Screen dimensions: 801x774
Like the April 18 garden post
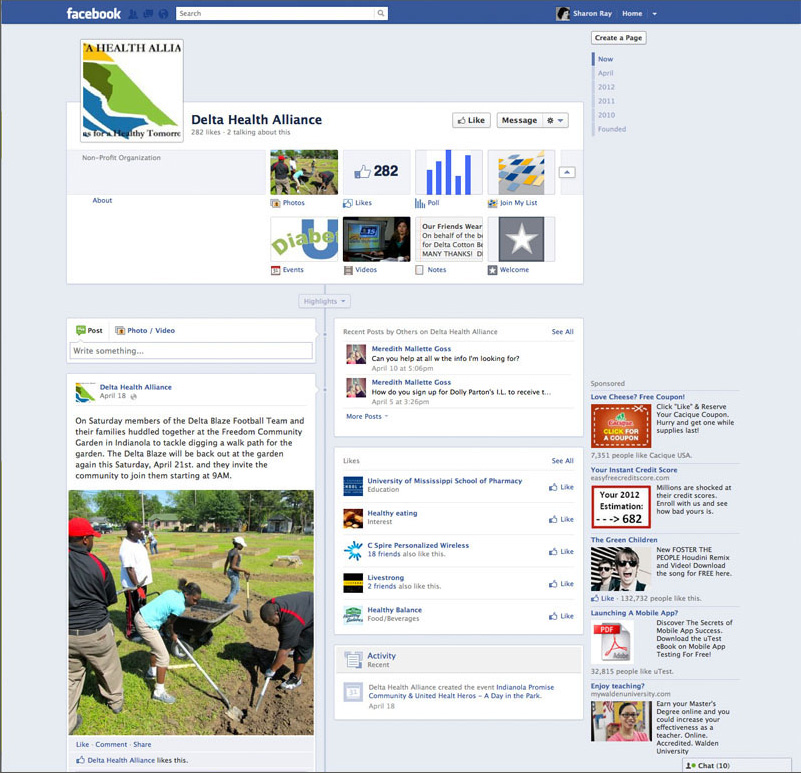(82, 744)
